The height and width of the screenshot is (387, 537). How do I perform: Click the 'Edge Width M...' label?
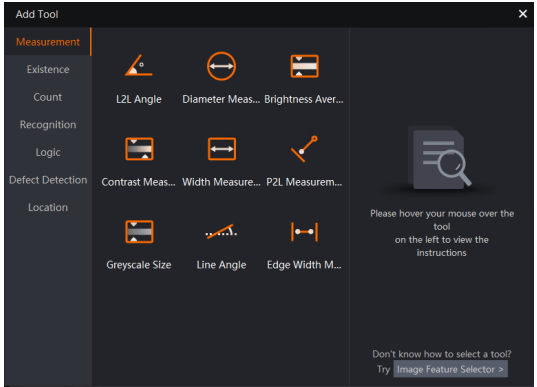[304, 265]
